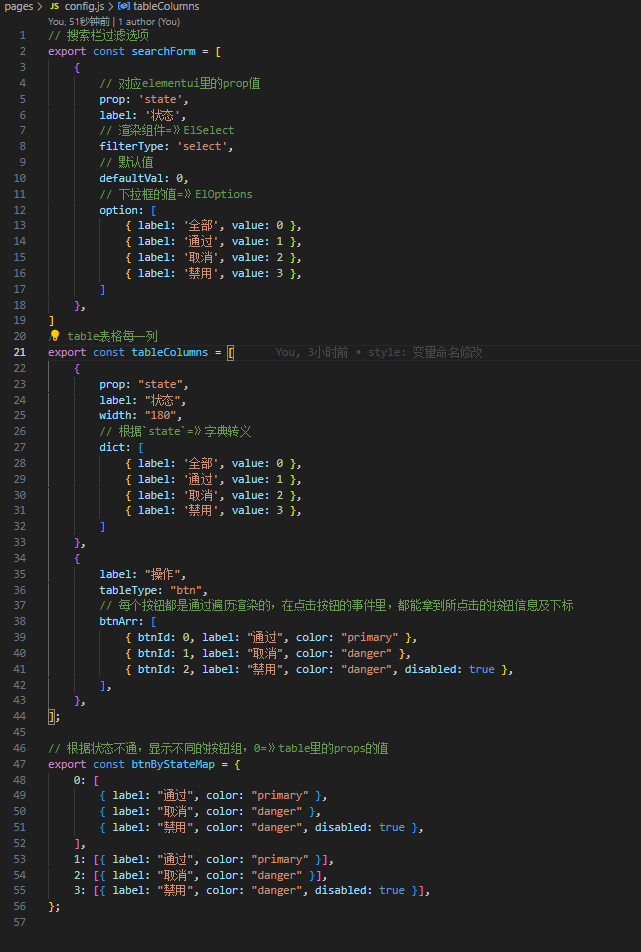
Task: Click the opening bracket after tableColumns =
Action: [x=231, y=352]
